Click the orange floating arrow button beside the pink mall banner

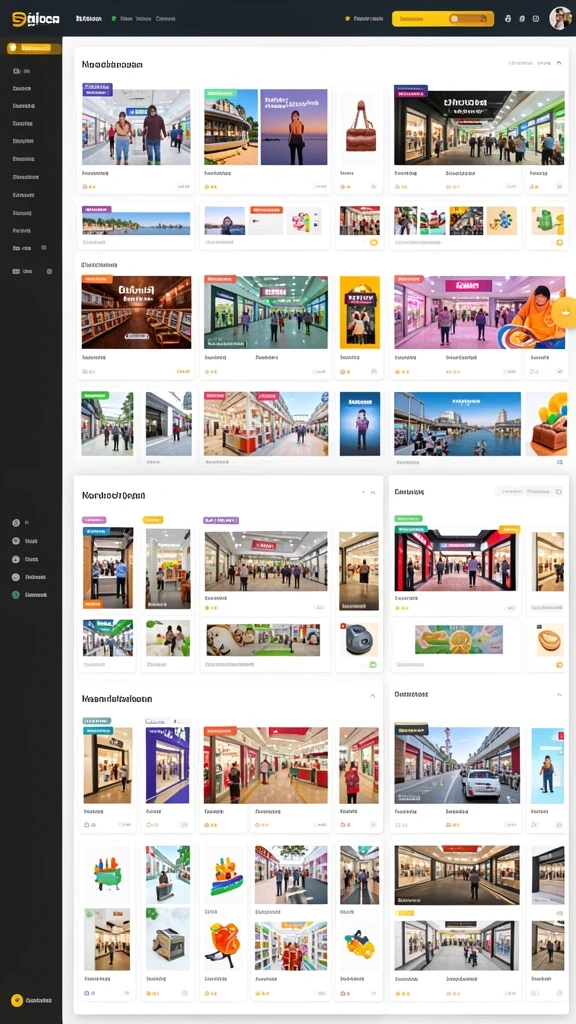click(564, 312)
